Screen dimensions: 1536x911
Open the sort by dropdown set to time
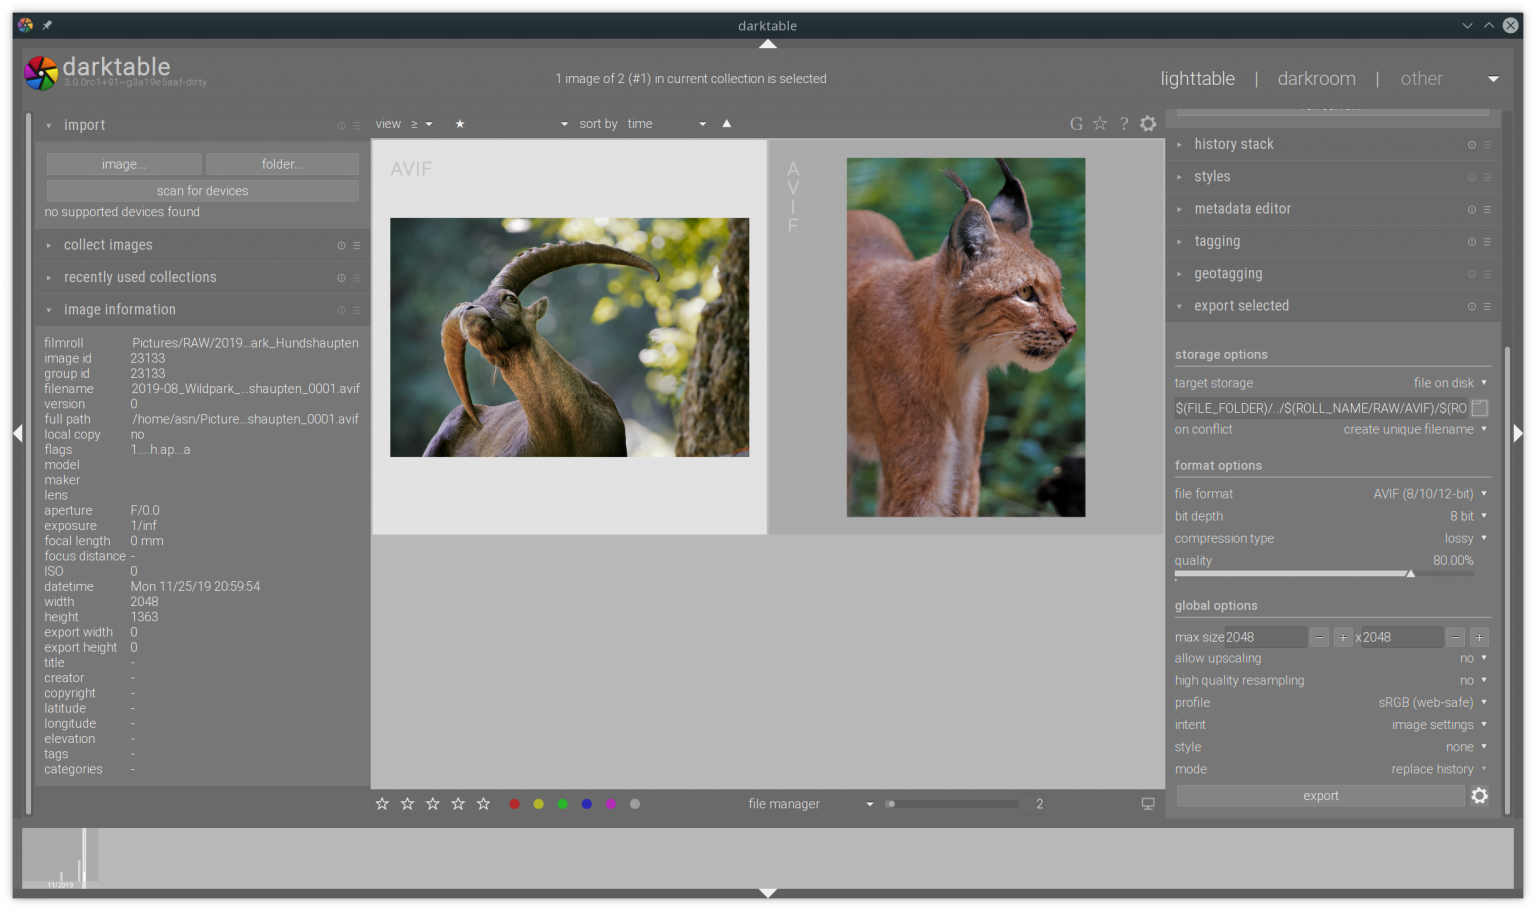(x=660, y=123)
